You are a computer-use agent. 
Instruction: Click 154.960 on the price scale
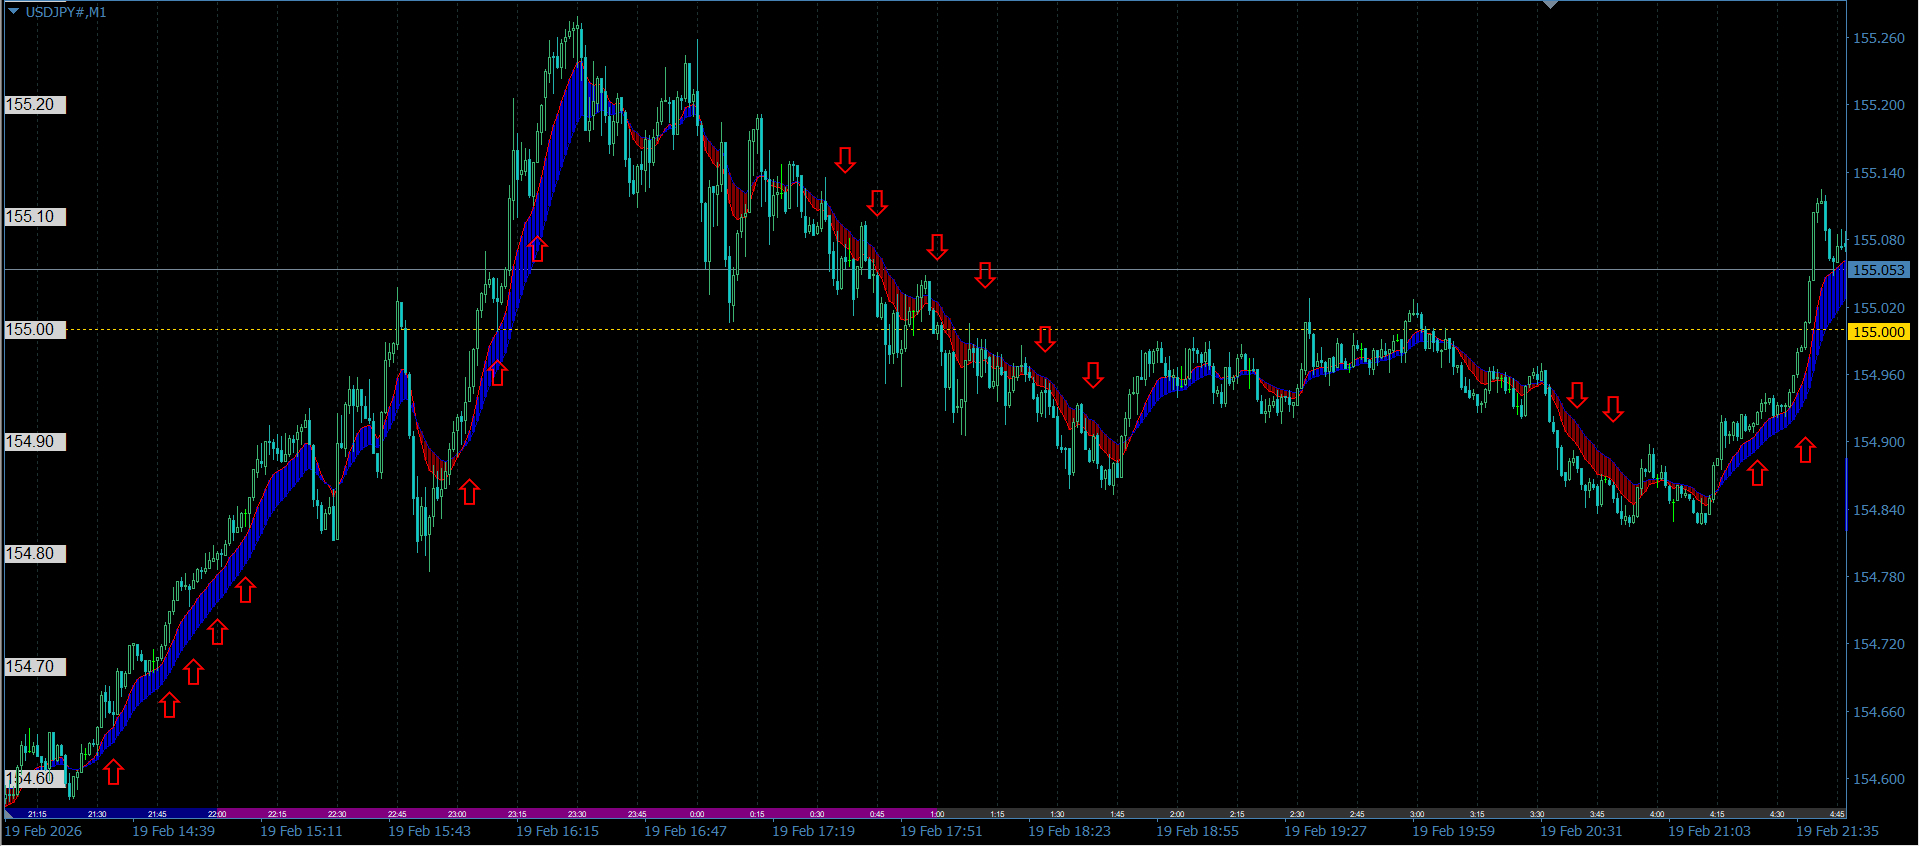point(1879,375)
